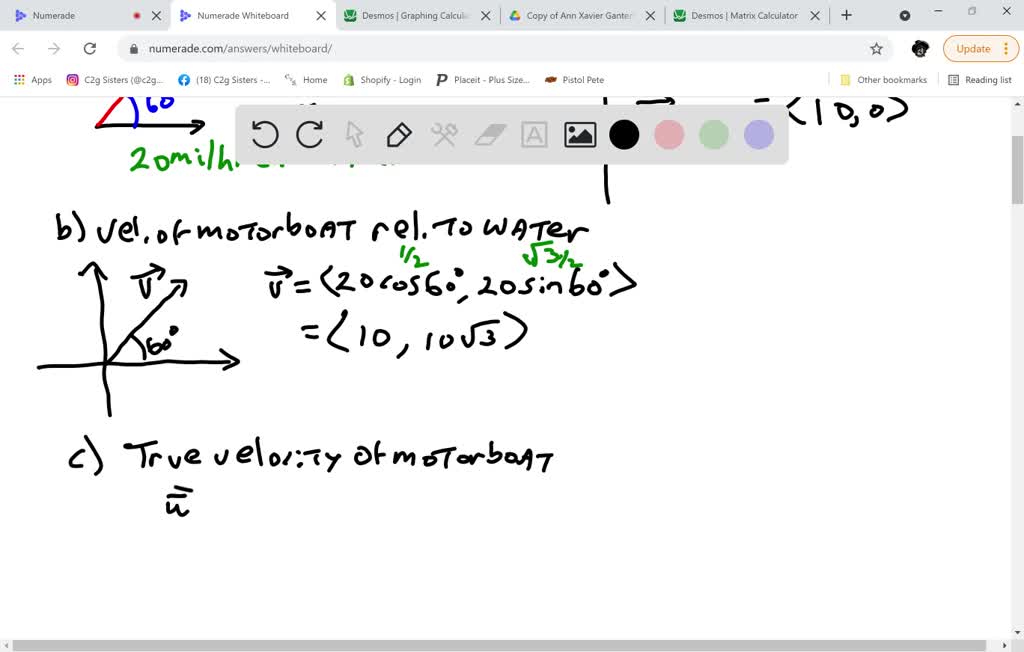The image size is (1024, 652).
Task: Click the redo arrow in whiteboard toolbar
Action: (310, 134)
